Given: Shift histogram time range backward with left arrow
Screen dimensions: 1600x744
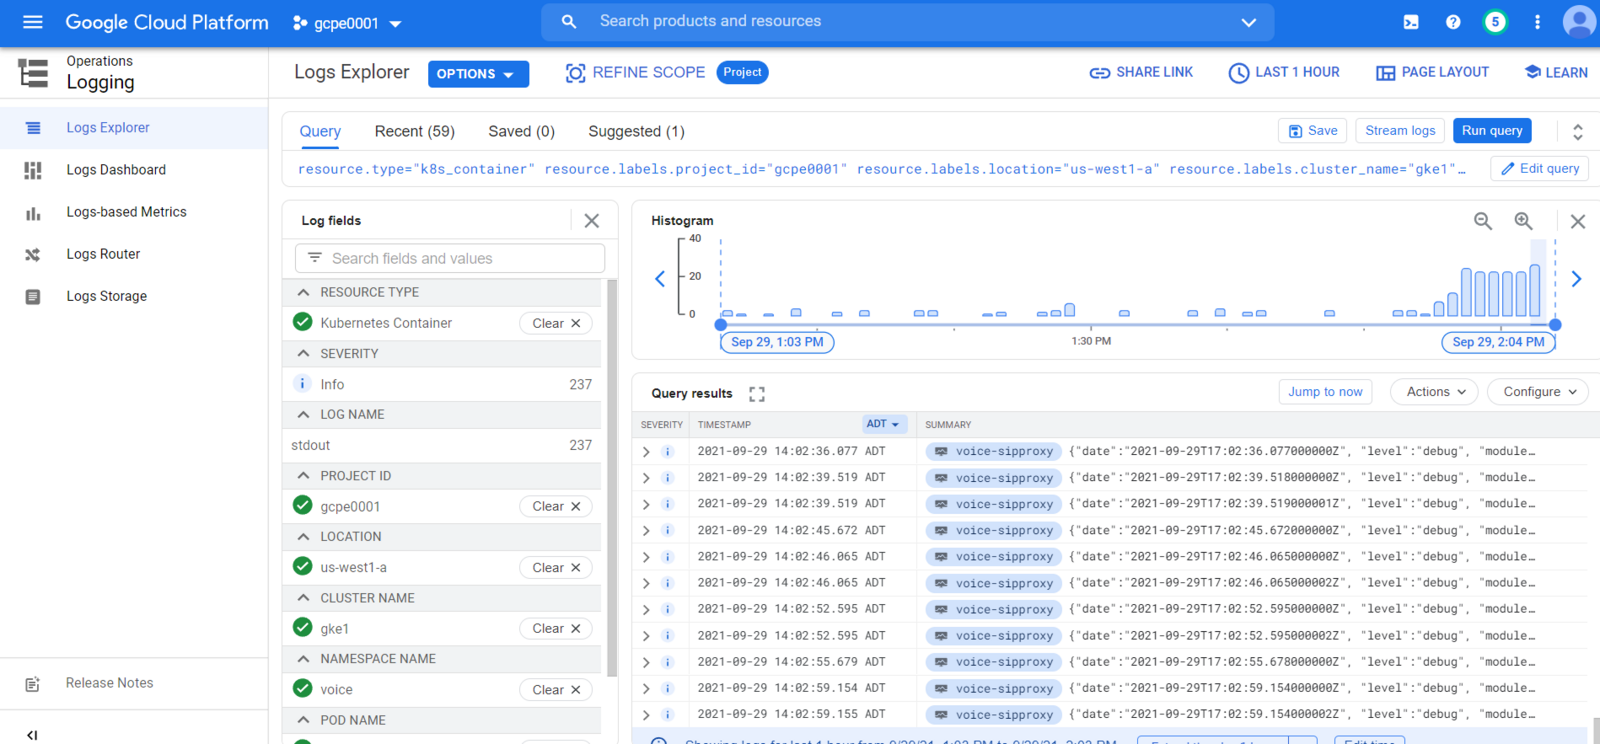Looking at the screenshot, I should (660, 279).
